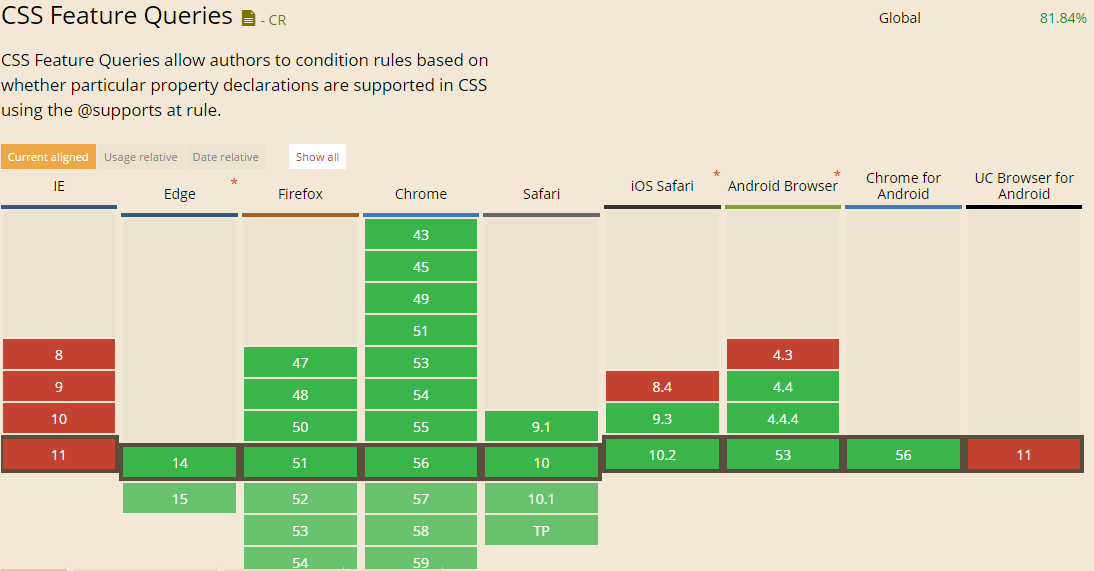This screenshot has height=571, width=1094.
Task: Switch to Date relative view
Action: coord(225,157)
